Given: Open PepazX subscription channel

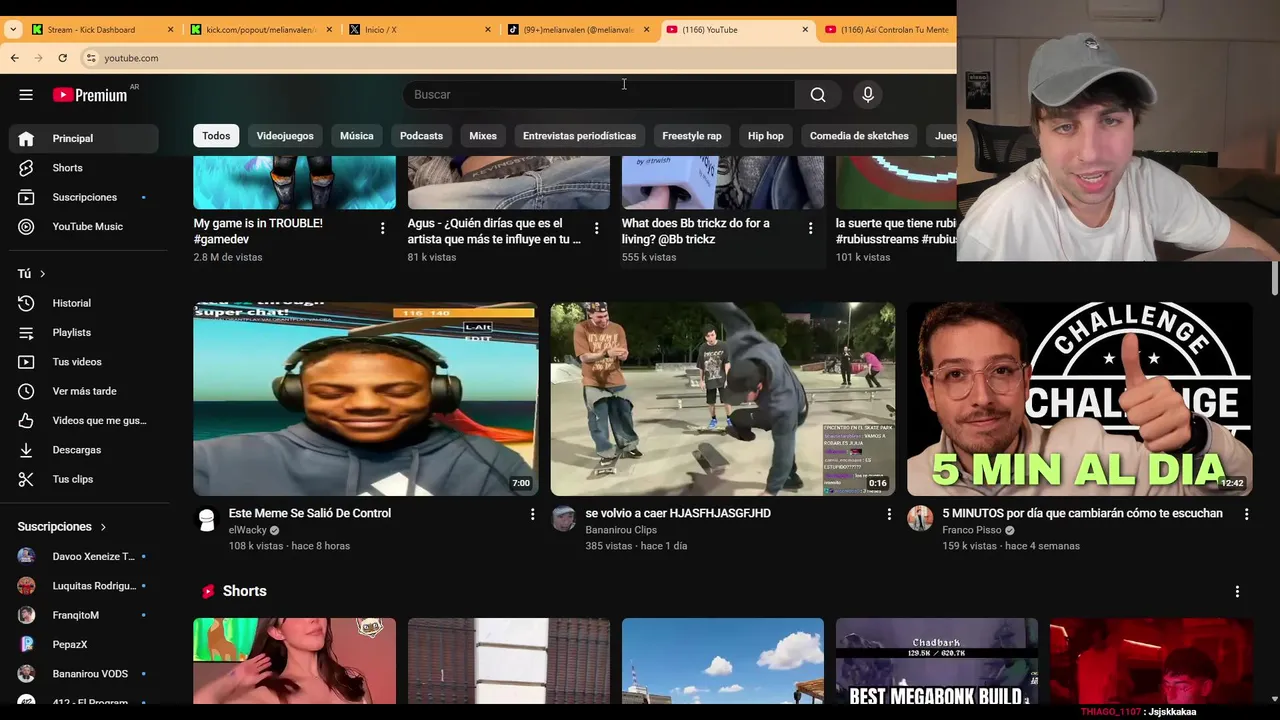Looking at the screenshot, I should point(84,645).
